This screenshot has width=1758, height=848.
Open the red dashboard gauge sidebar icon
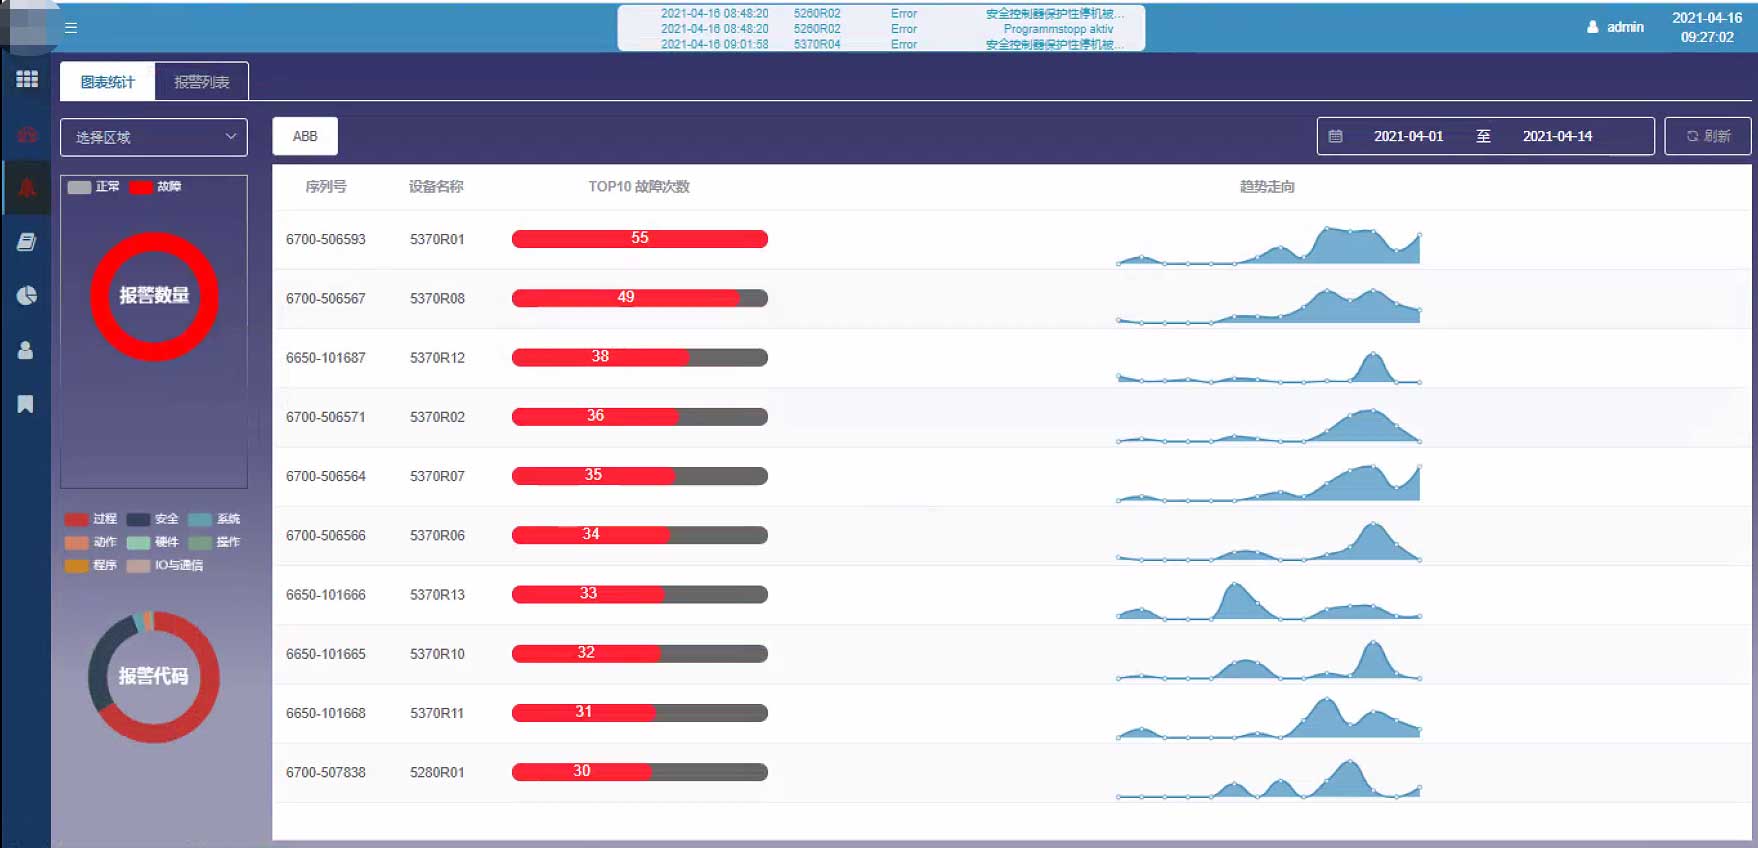(27, 134)
